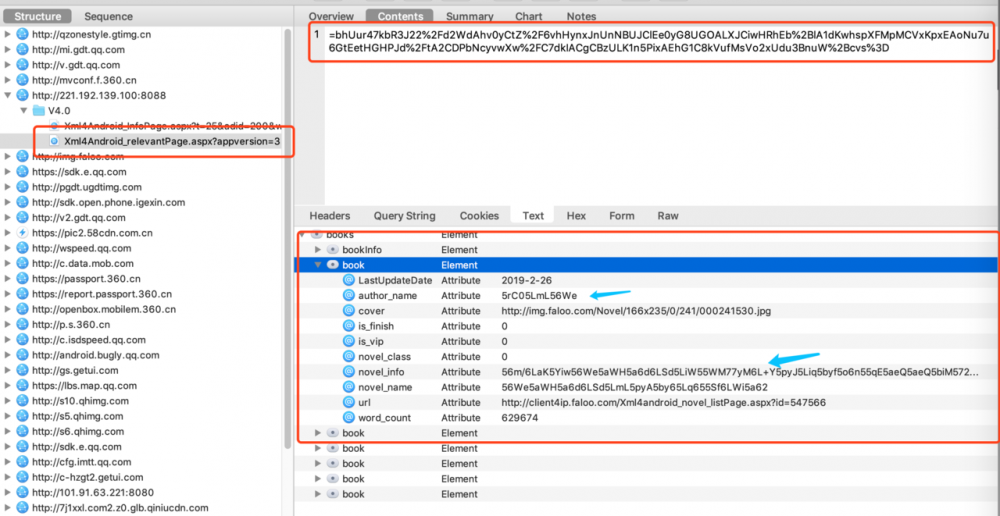1000x516 pixels.
Task: Show the Raw tab
Action: click(668, 216)
